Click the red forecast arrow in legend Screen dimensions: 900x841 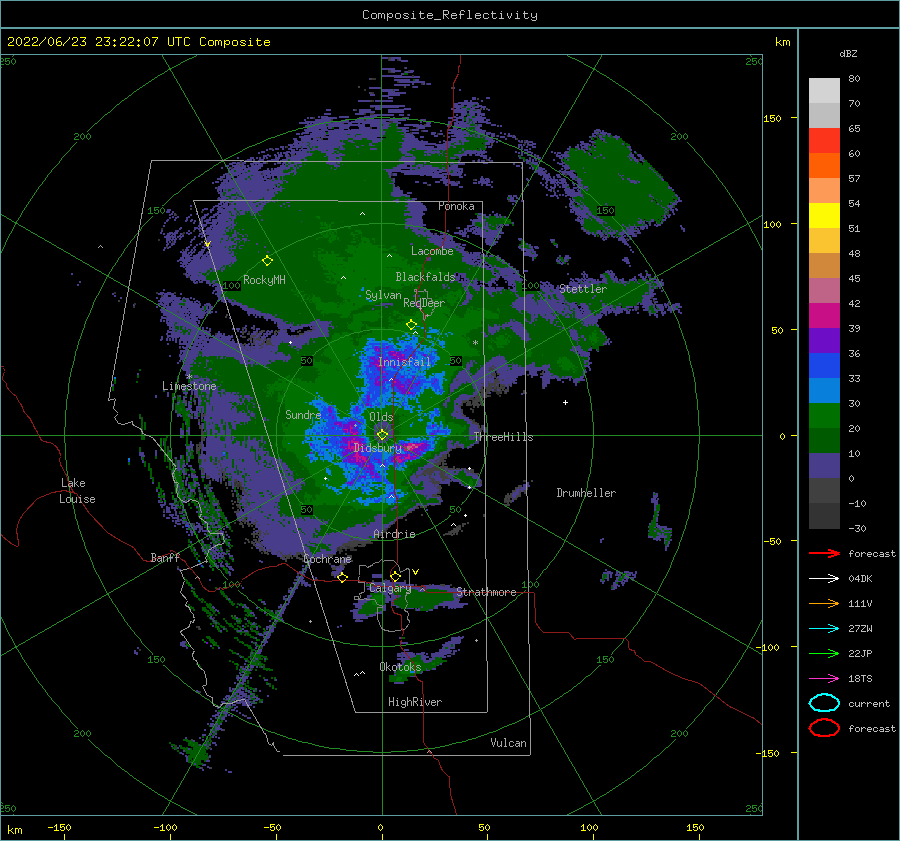coord(824,553)
